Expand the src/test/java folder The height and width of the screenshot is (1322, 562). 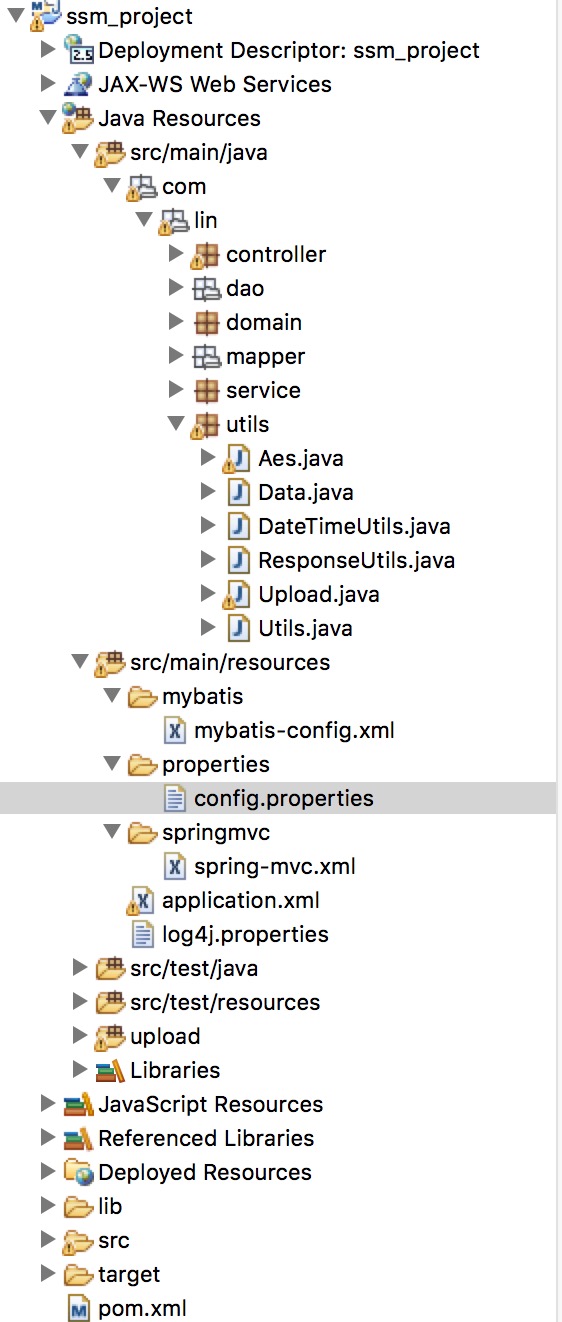coord(79,968)
